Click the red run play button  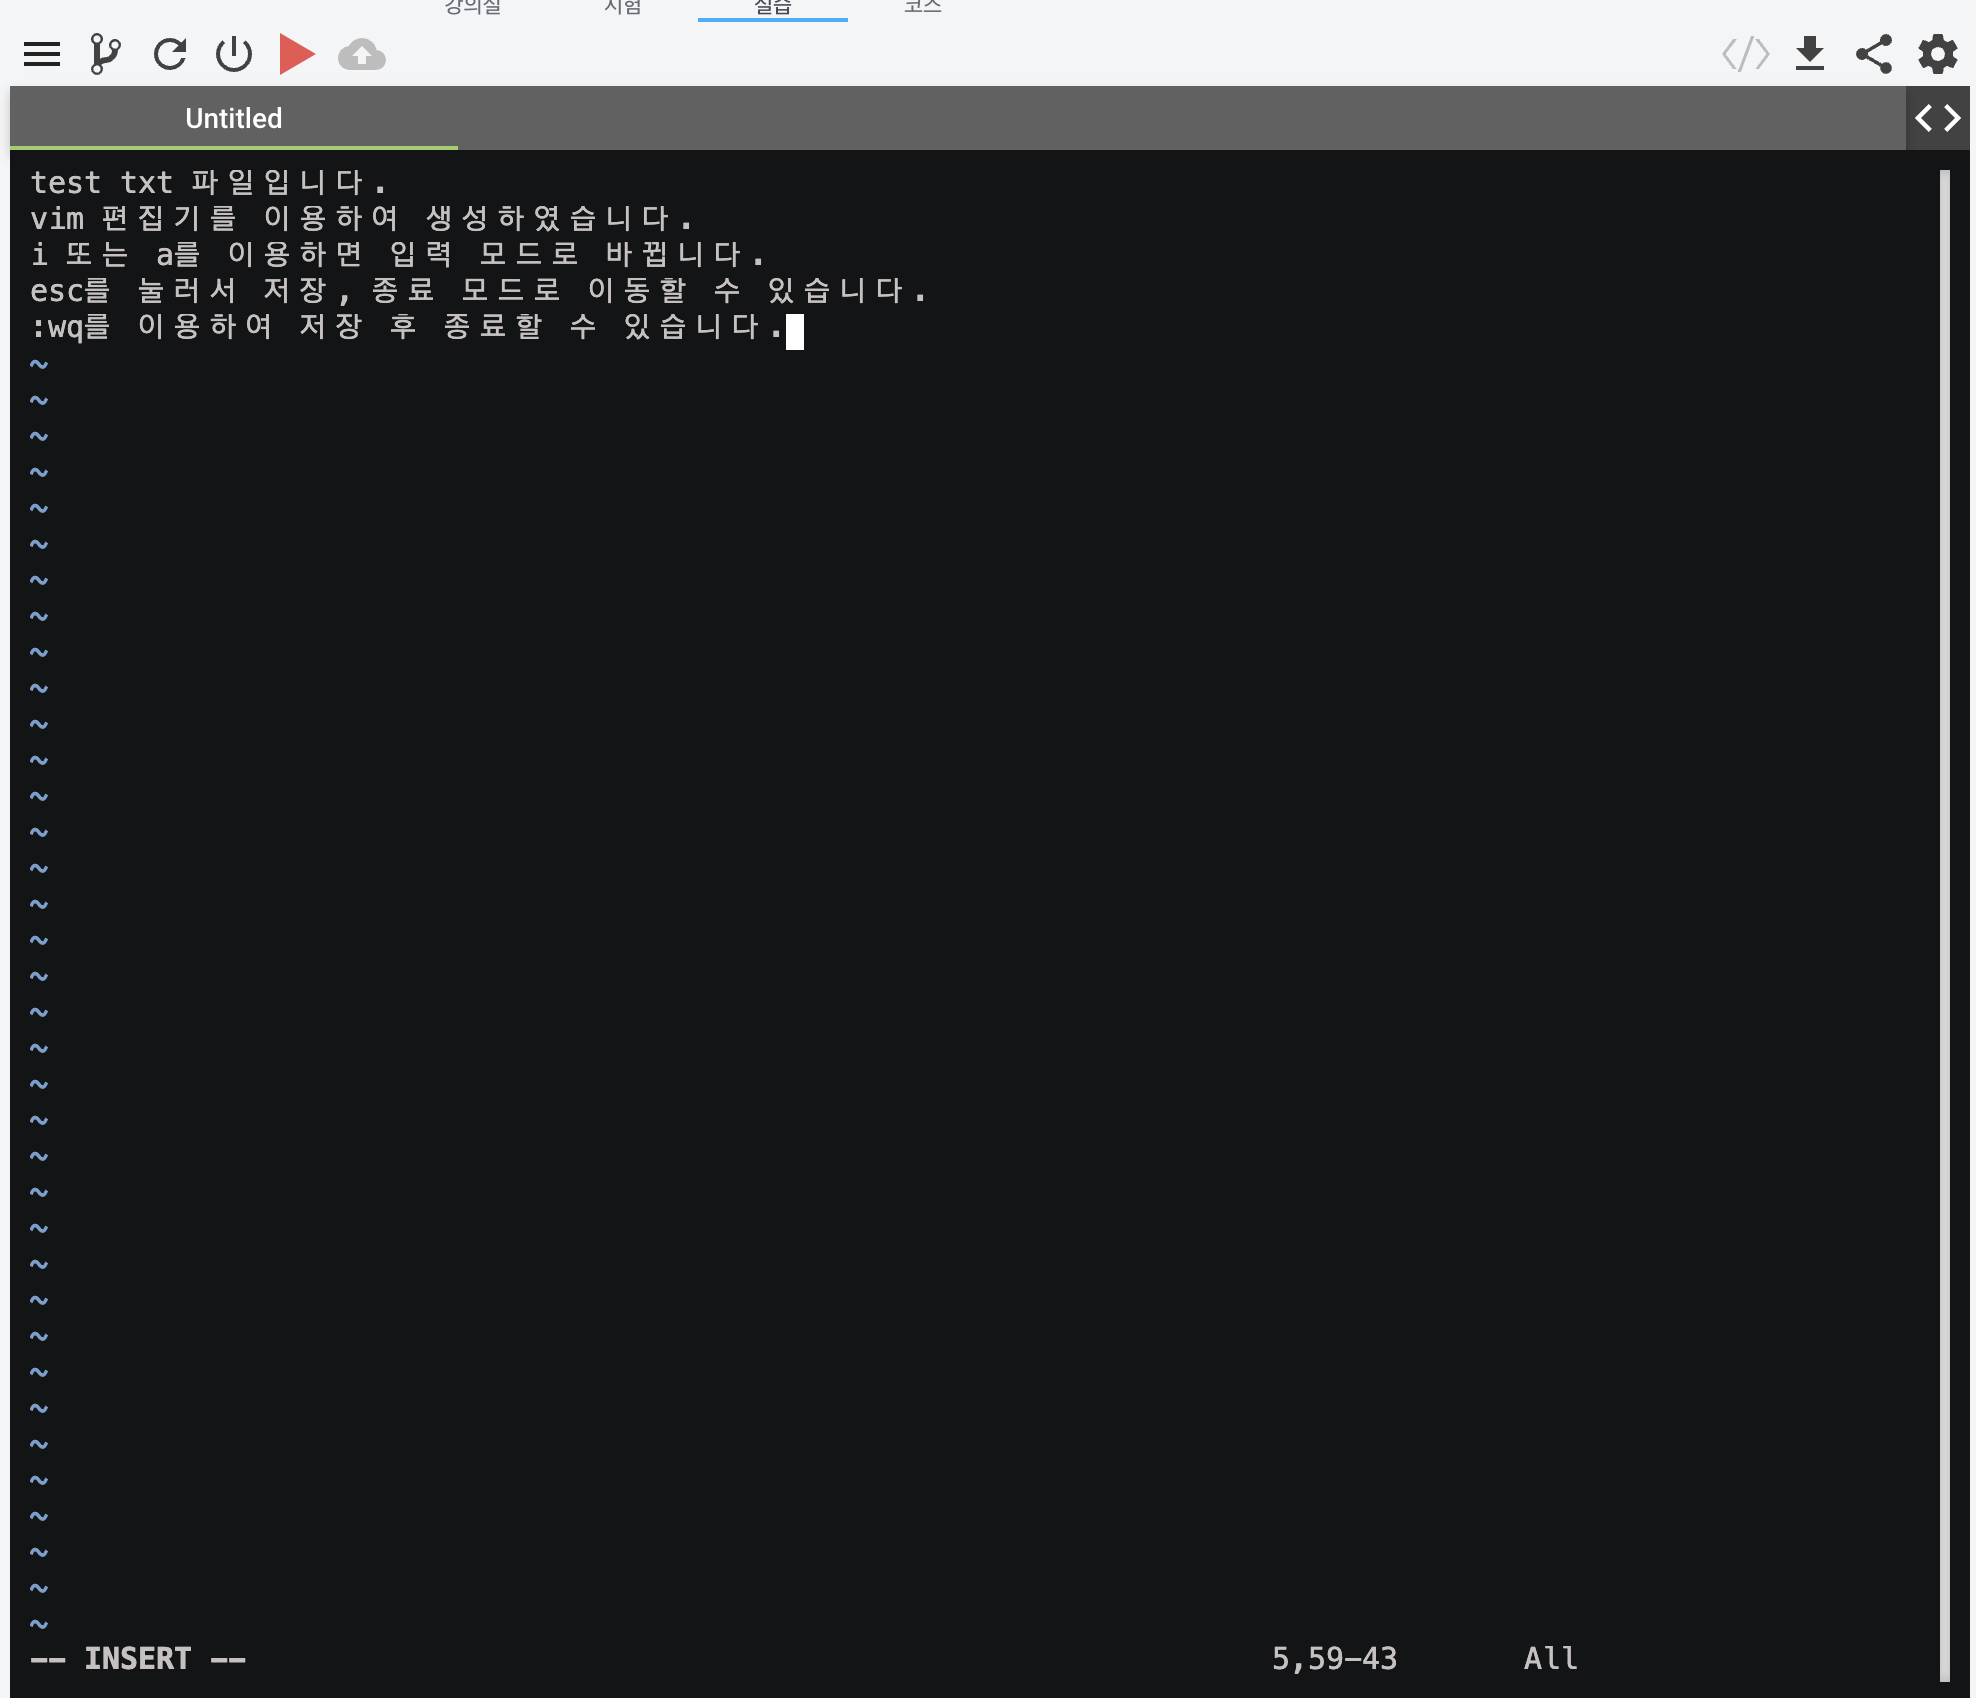point(297,54)
